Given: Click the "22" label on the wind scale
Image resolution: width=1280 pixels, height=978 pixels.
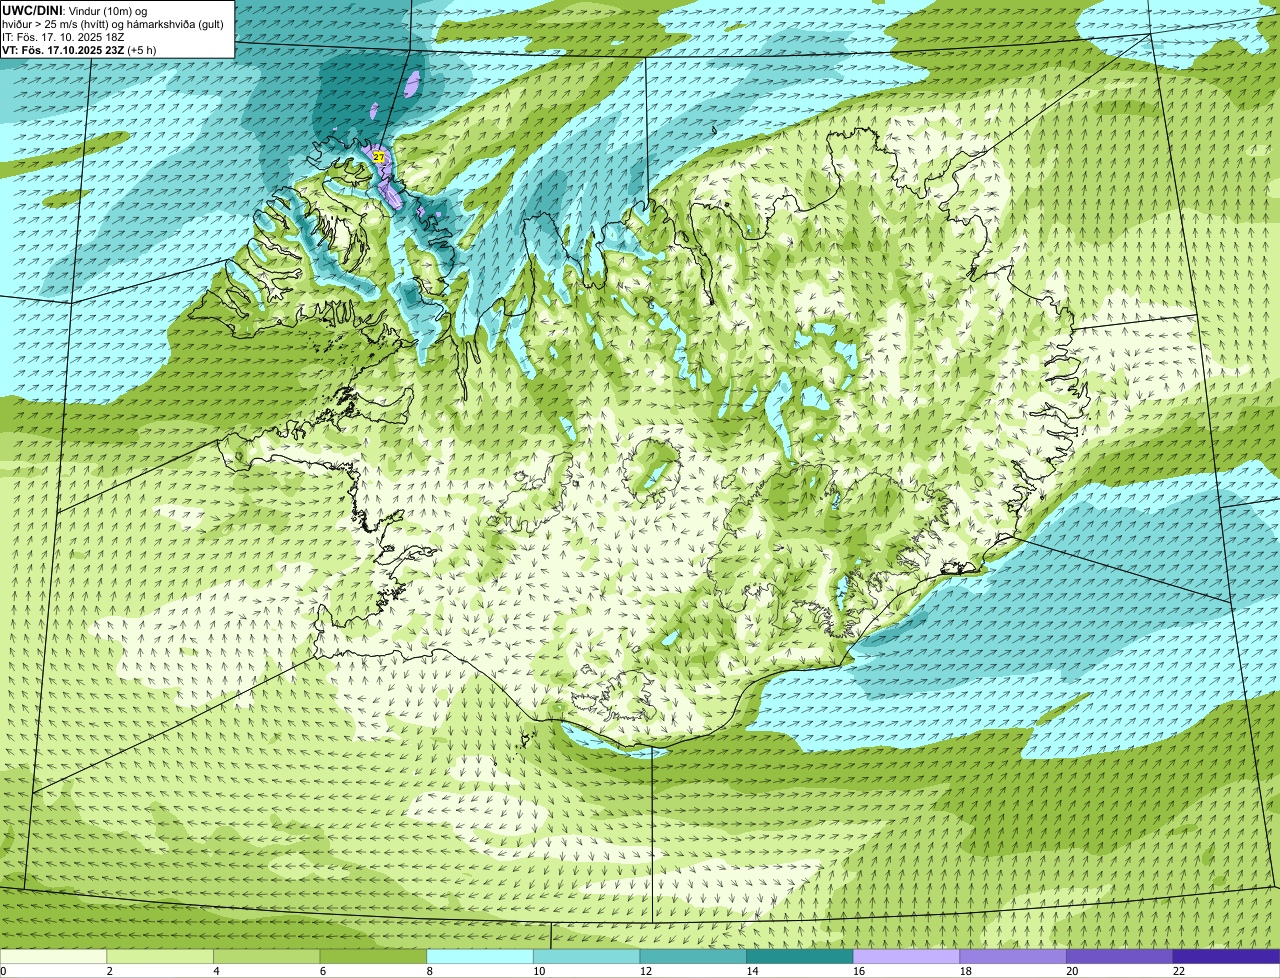Looking at the screenshot, I should click(1179, 971).
